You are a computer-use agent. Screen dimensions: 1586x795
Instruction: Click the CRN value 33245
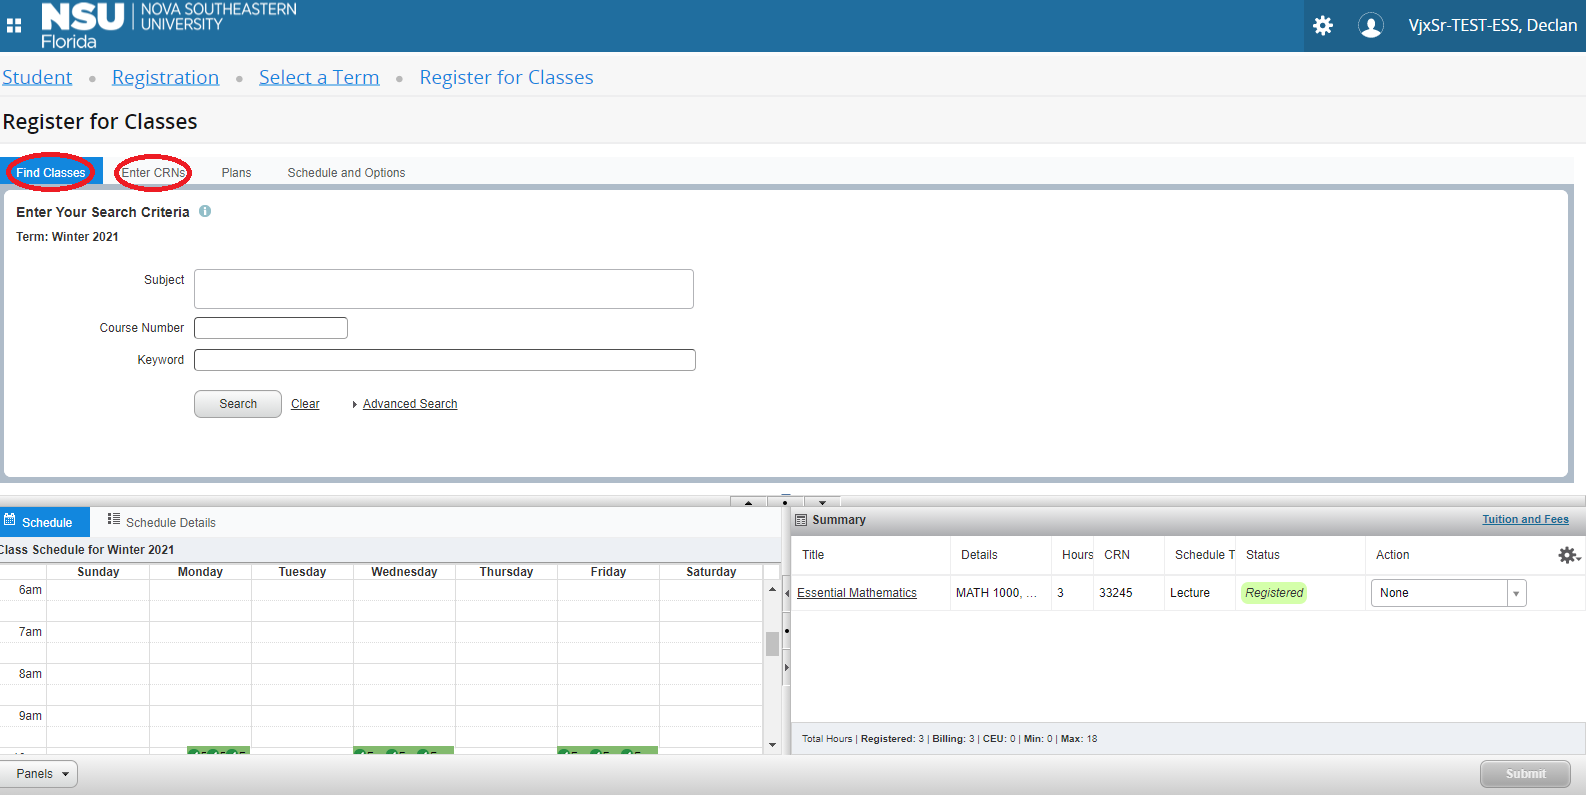coord(1116,593)
